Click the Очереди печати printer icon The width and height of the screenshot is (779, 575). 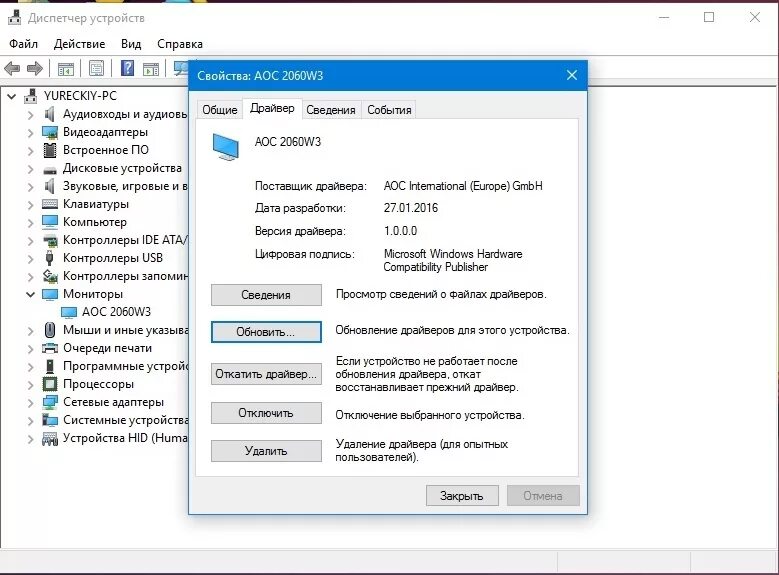[50, 348]
